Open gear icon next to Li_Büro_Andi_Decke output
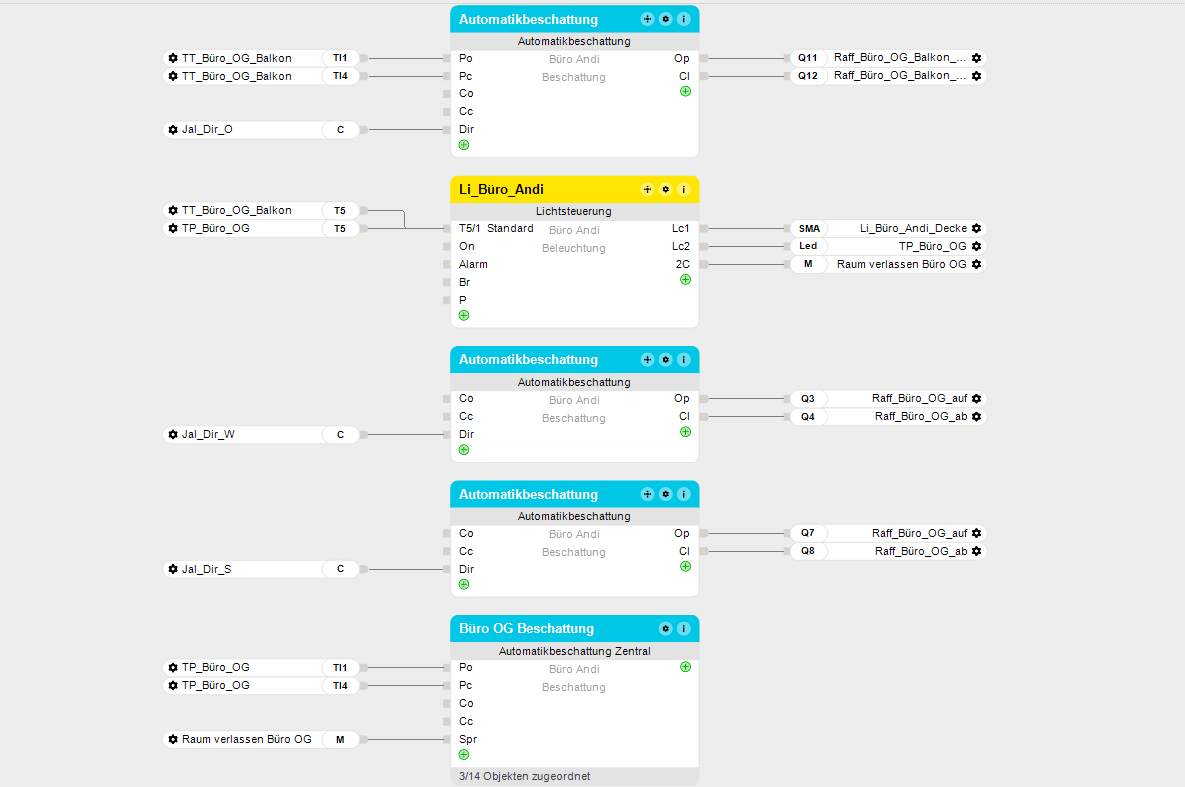This screenshot has height=787, width=1185. 976,228
